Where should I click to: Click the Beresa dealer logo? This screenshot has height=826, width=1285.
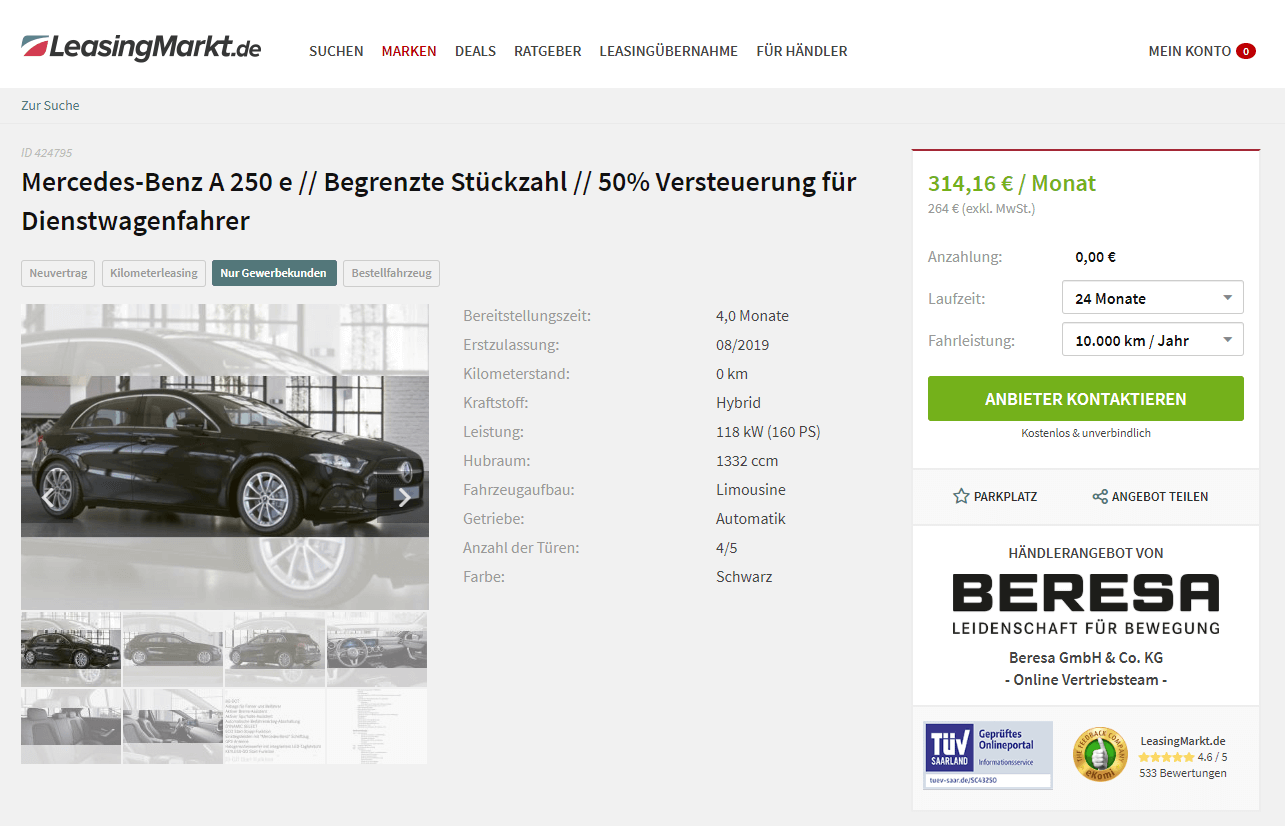pos(1086,604)
